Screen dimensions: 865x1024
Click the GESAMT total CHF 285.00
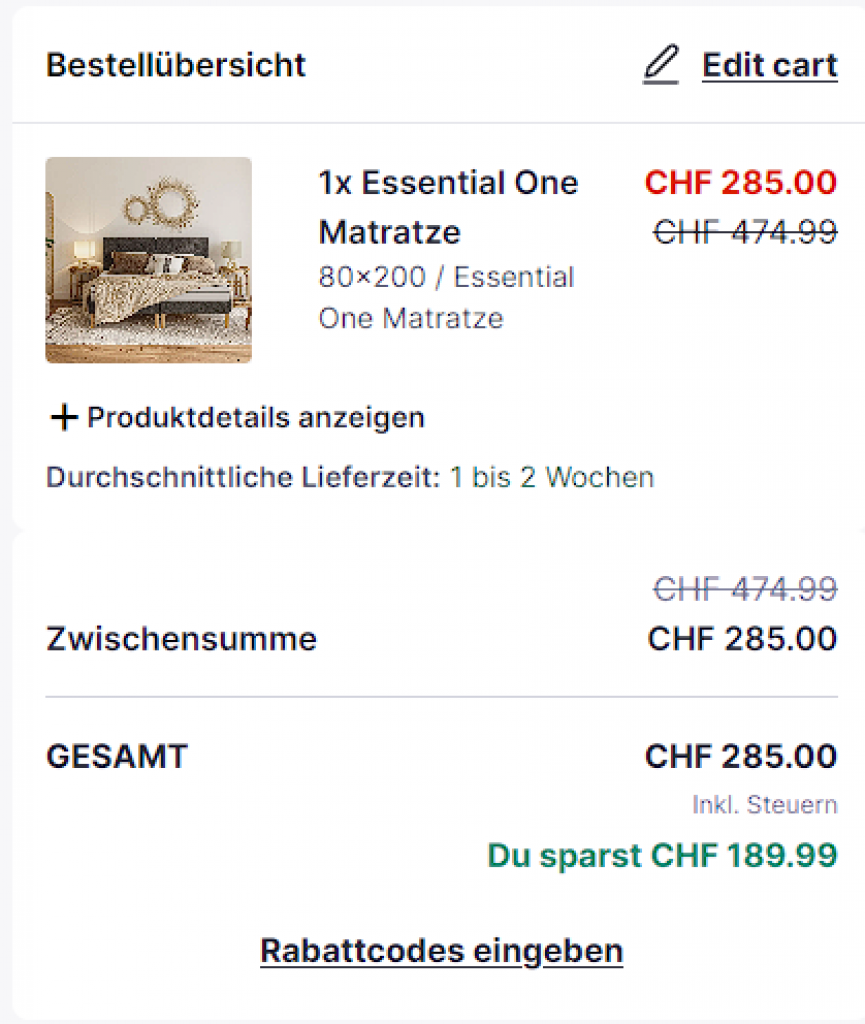tap(741, 756)
